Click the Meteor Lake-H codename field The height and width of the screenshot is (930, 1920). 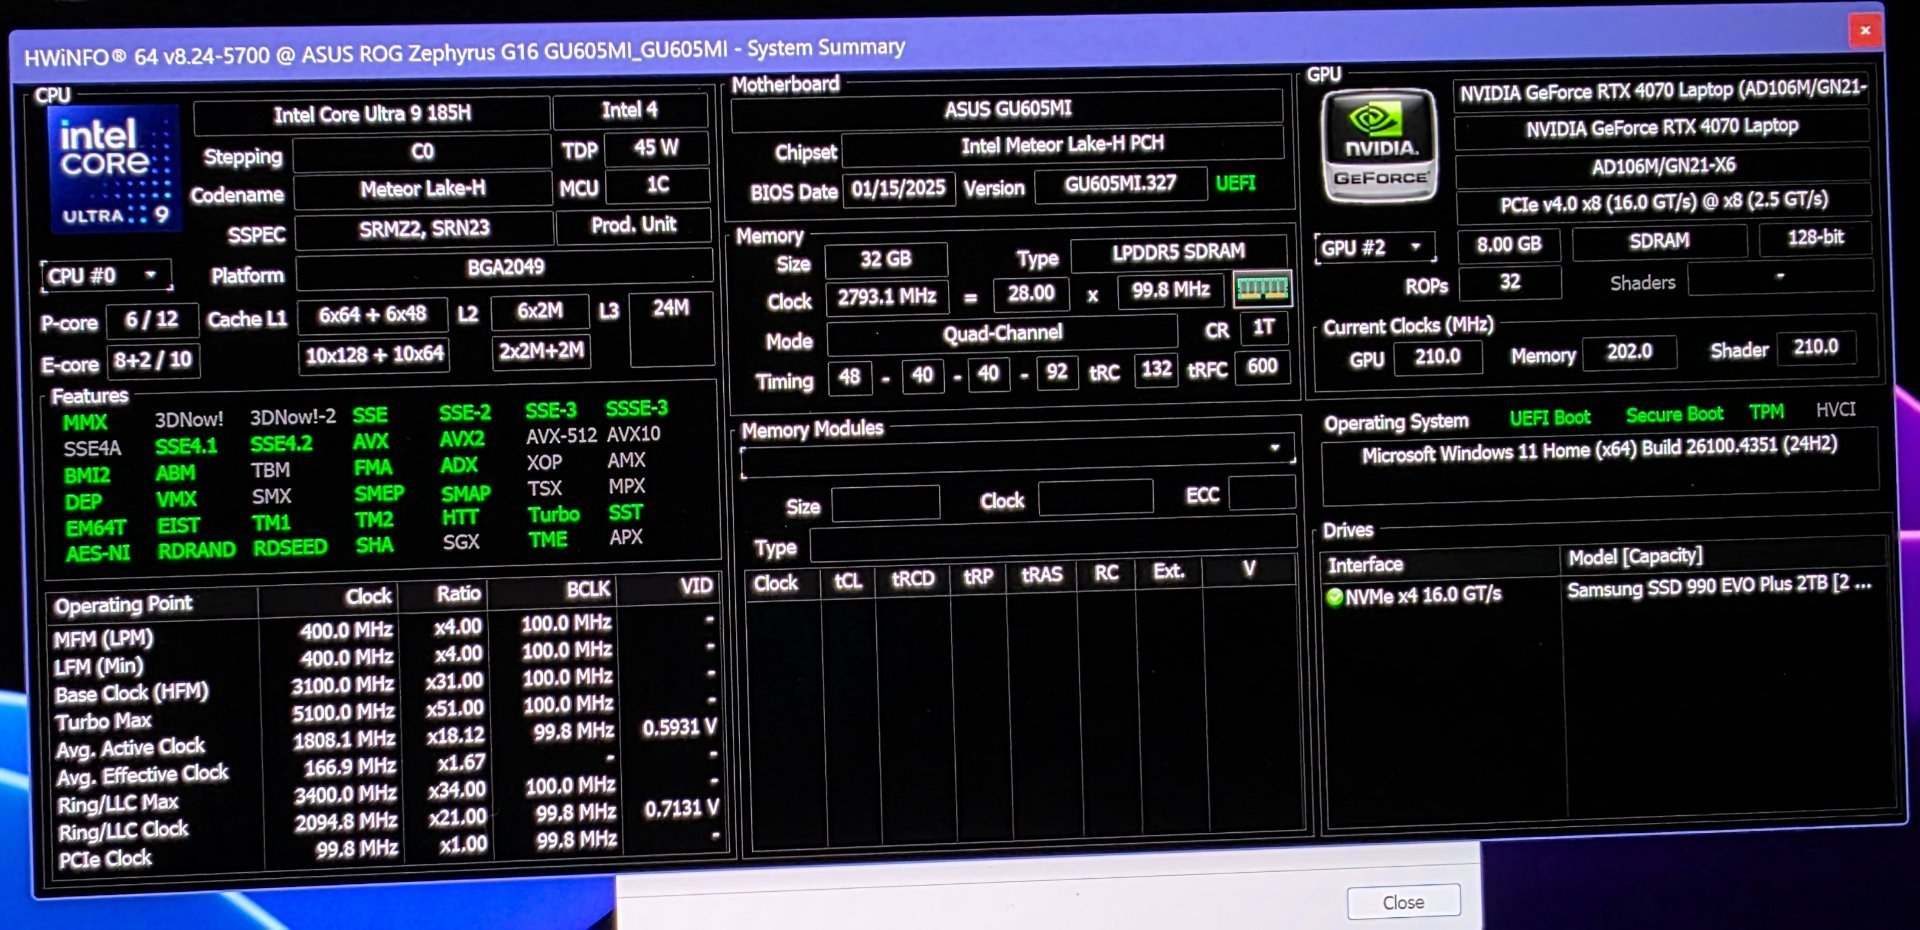pyautogui.click(x=422, y=189)
